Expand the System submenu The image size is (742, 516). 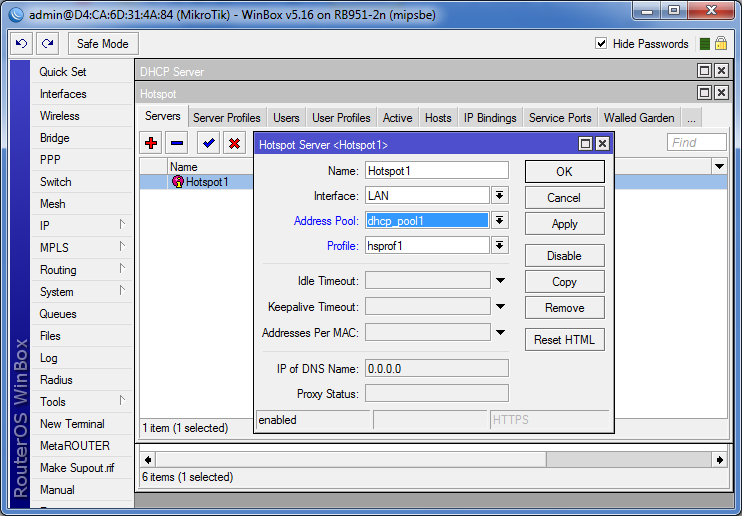point(122,290)
